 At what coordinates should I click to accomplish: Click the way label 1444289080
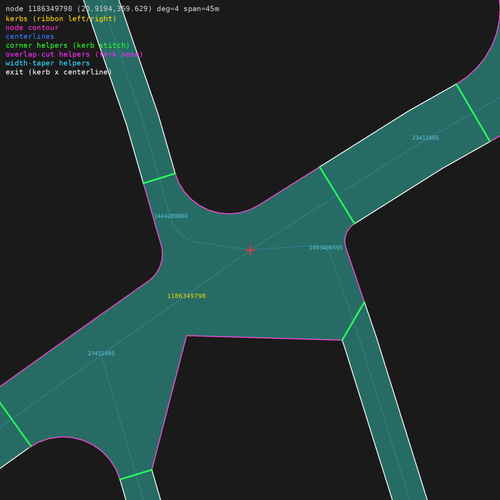coord(171,216)
